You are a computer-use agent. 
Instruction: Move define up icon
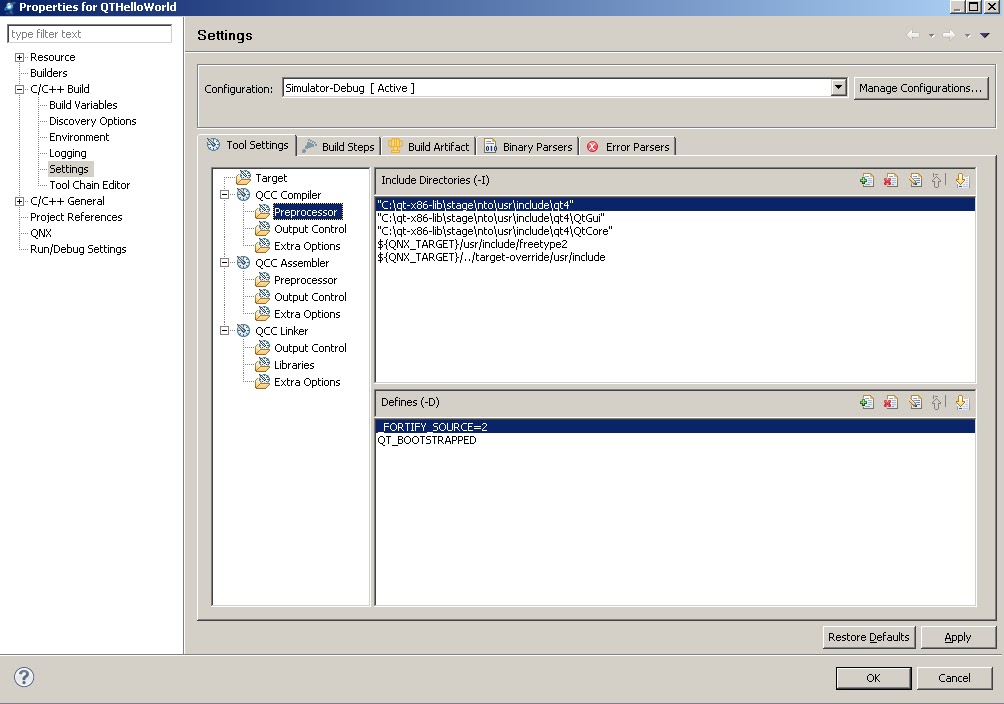click(937, 402)
